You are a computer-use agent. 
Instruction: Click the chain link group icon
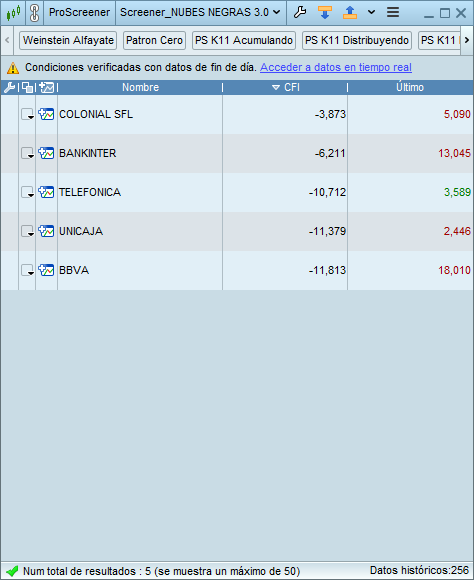(34, 13)
